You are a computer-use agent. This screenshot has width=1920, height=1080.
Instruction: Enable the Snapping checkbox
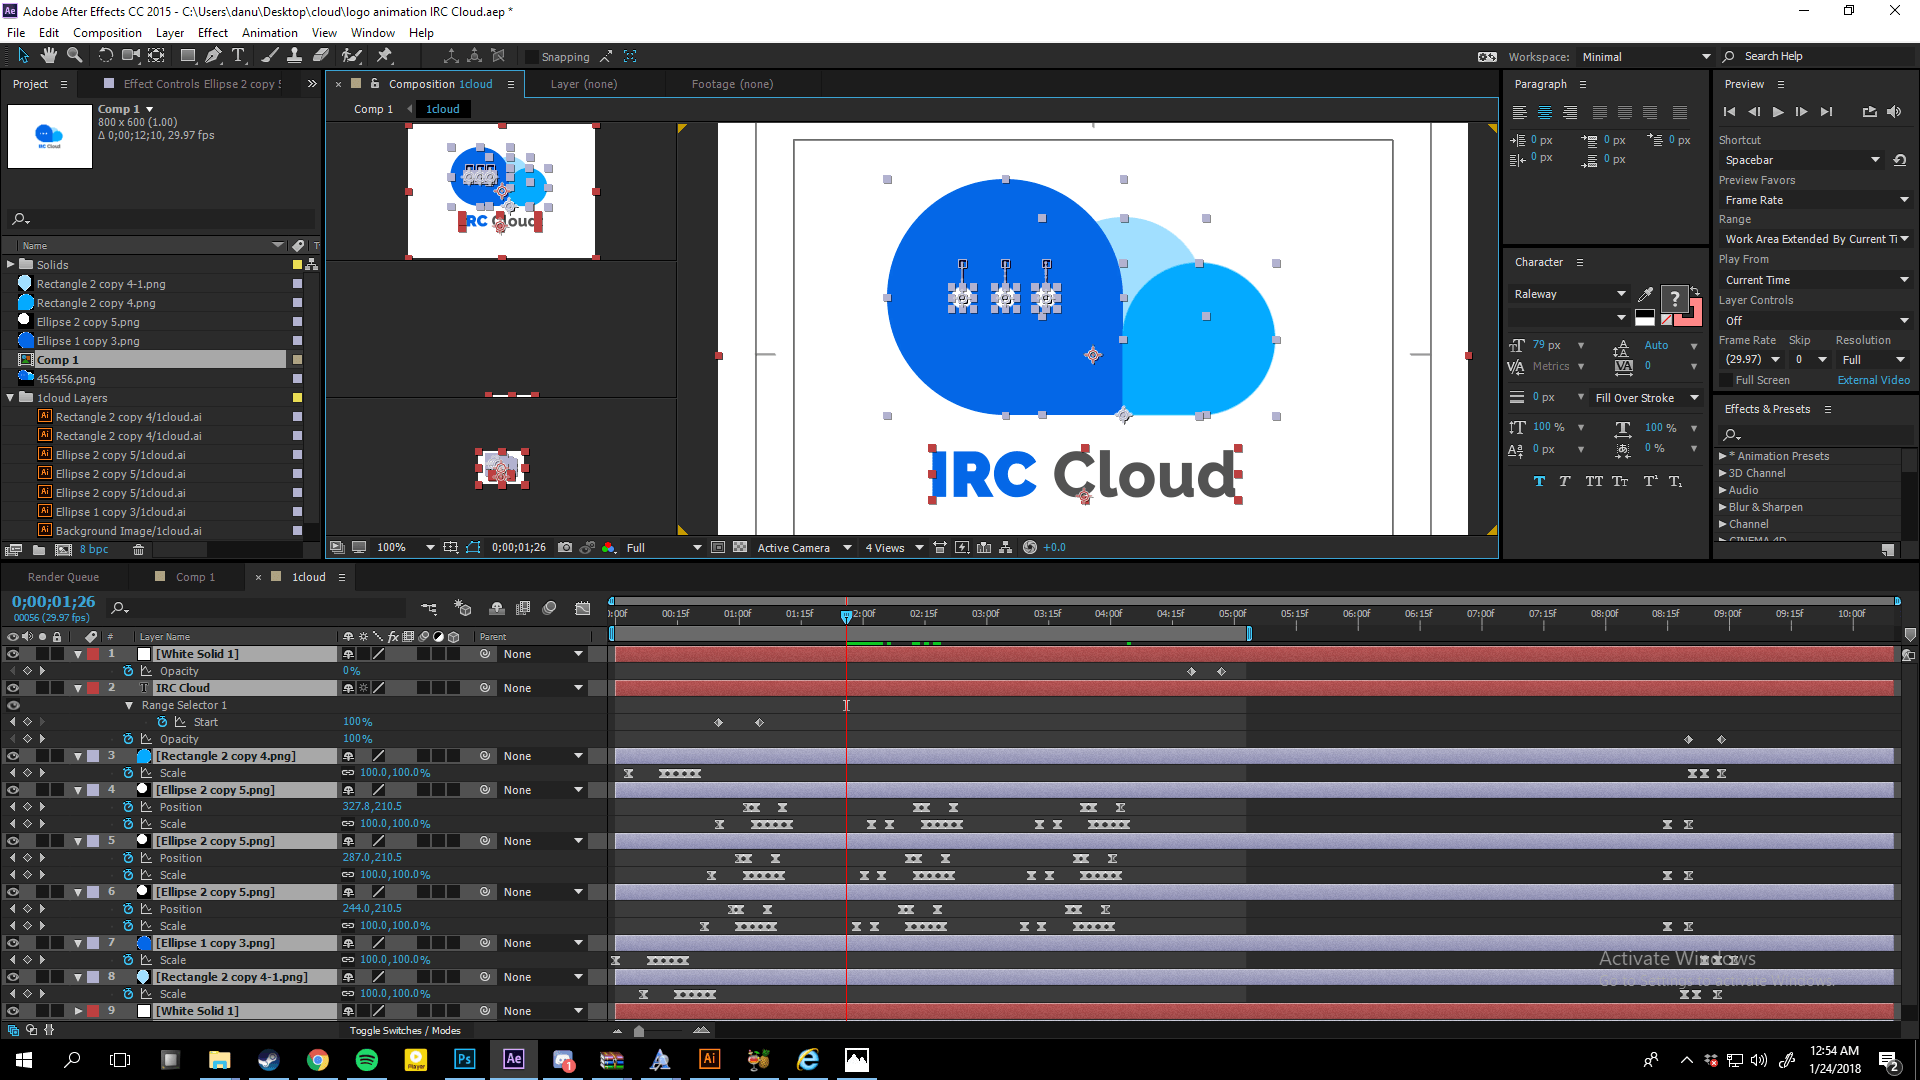[532, 57]
